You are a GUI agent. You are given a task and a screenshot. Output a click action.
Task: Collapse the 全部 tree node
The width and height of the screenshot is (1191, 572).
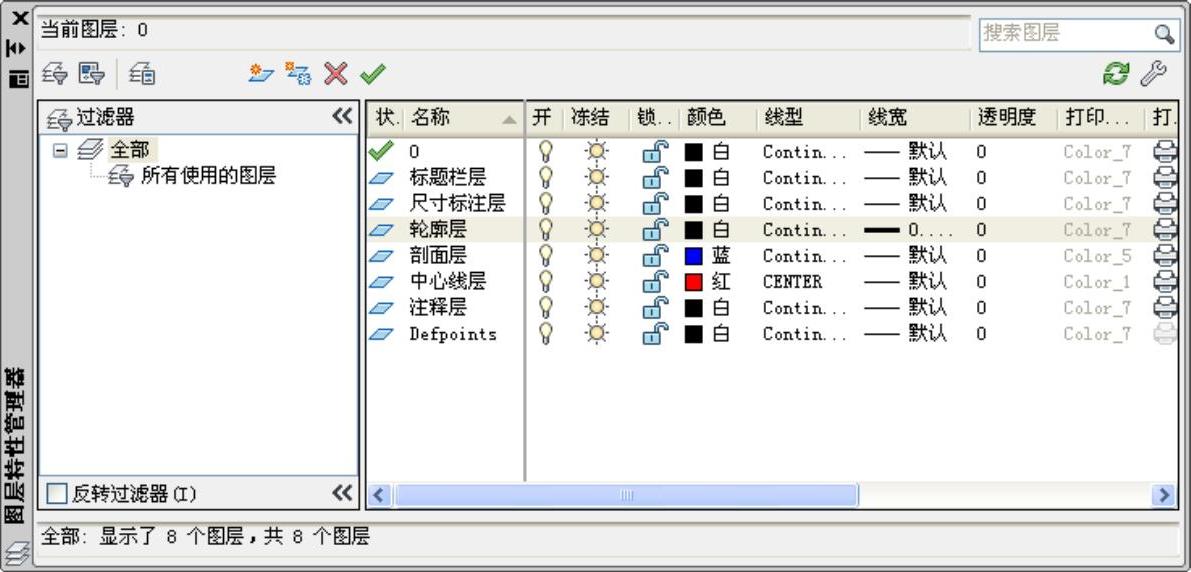click(60, 150)
